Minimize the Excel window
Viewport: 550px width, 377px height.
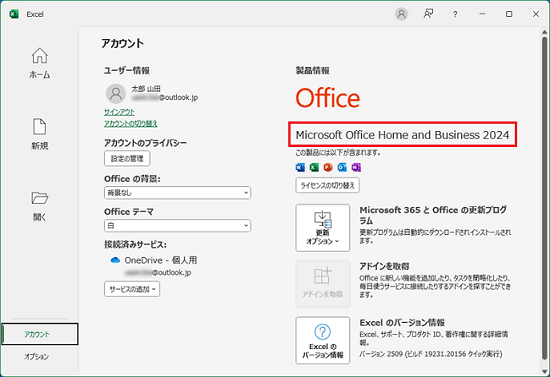point(482,14)
